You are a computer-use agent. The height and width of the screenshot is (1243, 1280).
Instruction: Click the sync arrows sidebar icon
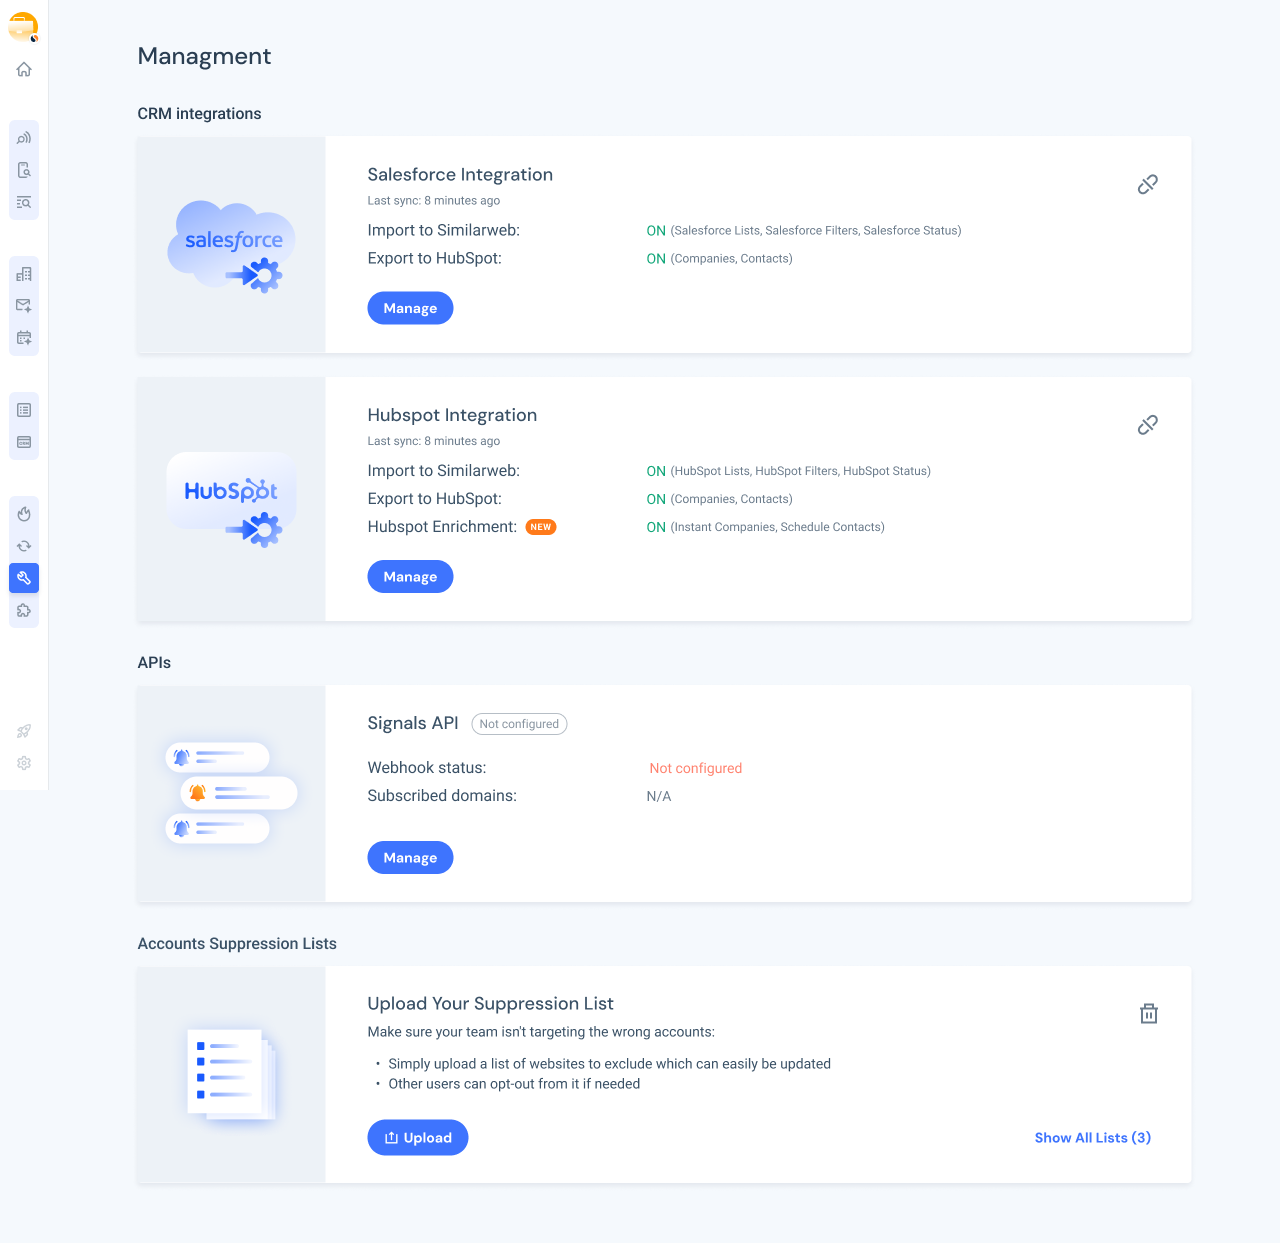point(24,546)
